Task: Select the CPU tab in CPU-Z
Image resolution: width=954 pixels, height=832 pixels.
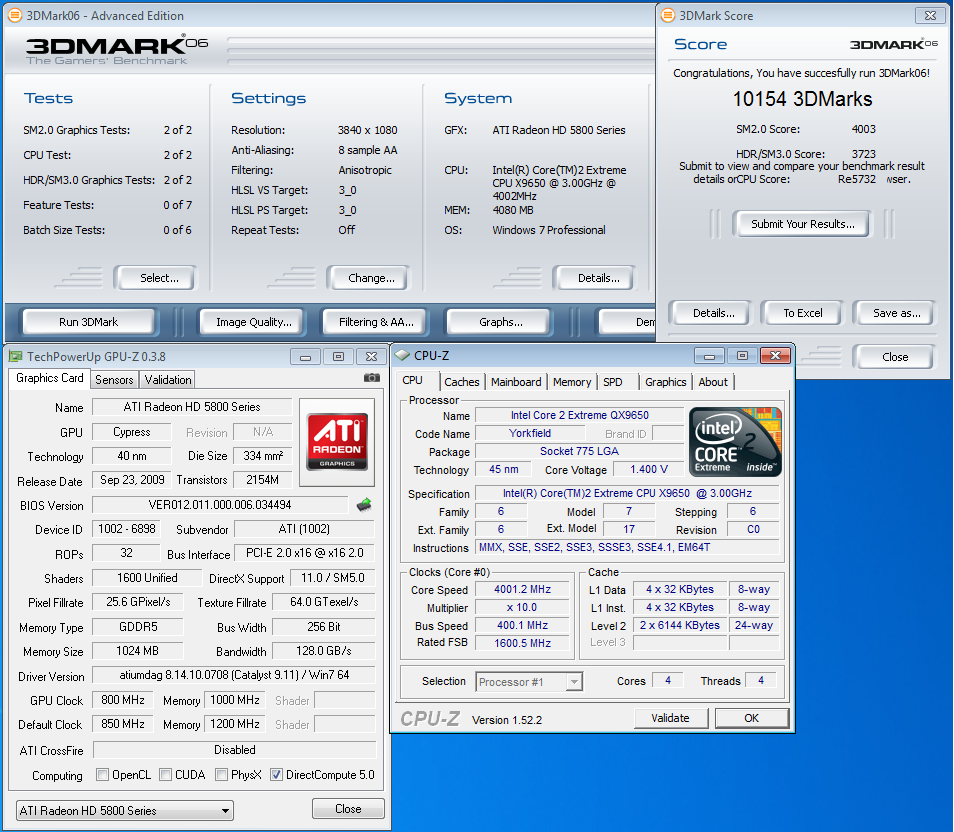Action: click(x=413, y=380)
